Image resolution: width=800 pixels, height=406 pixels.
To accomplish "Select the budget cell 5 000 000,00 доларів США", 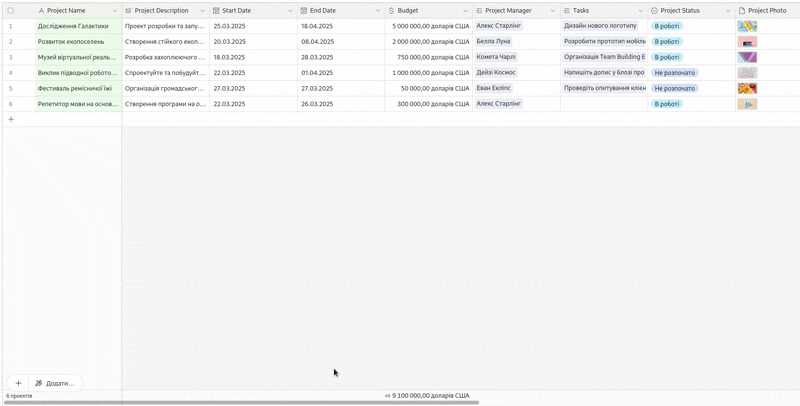I will 429,26.
